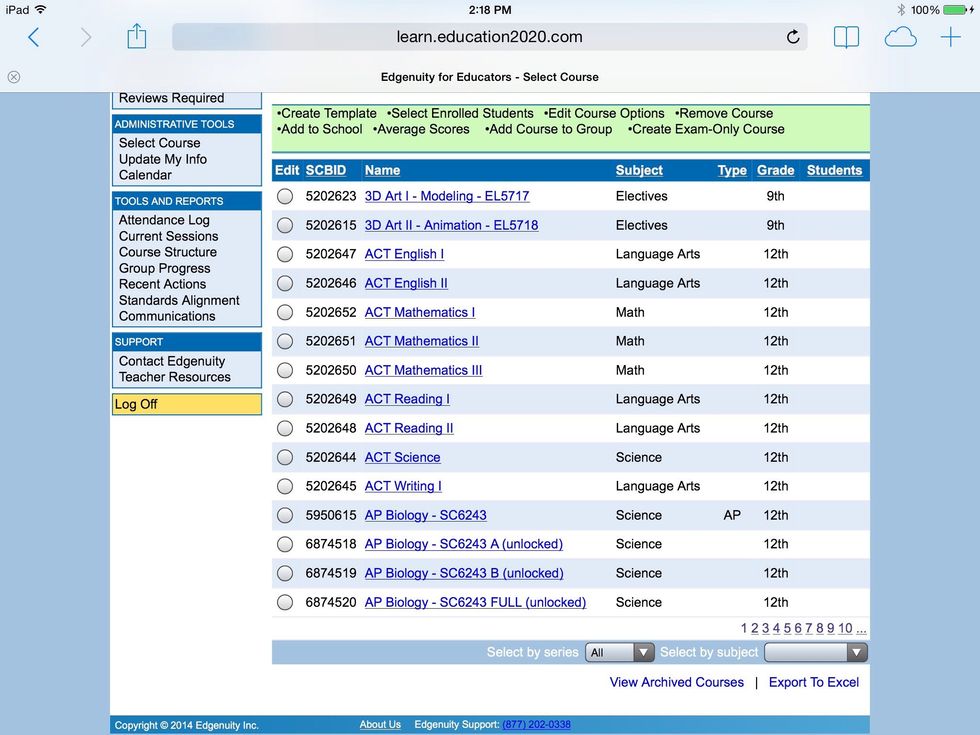980x735 pixels.
Task: Open Calendar under Administrative Tools
Action: tap(145, 175)
